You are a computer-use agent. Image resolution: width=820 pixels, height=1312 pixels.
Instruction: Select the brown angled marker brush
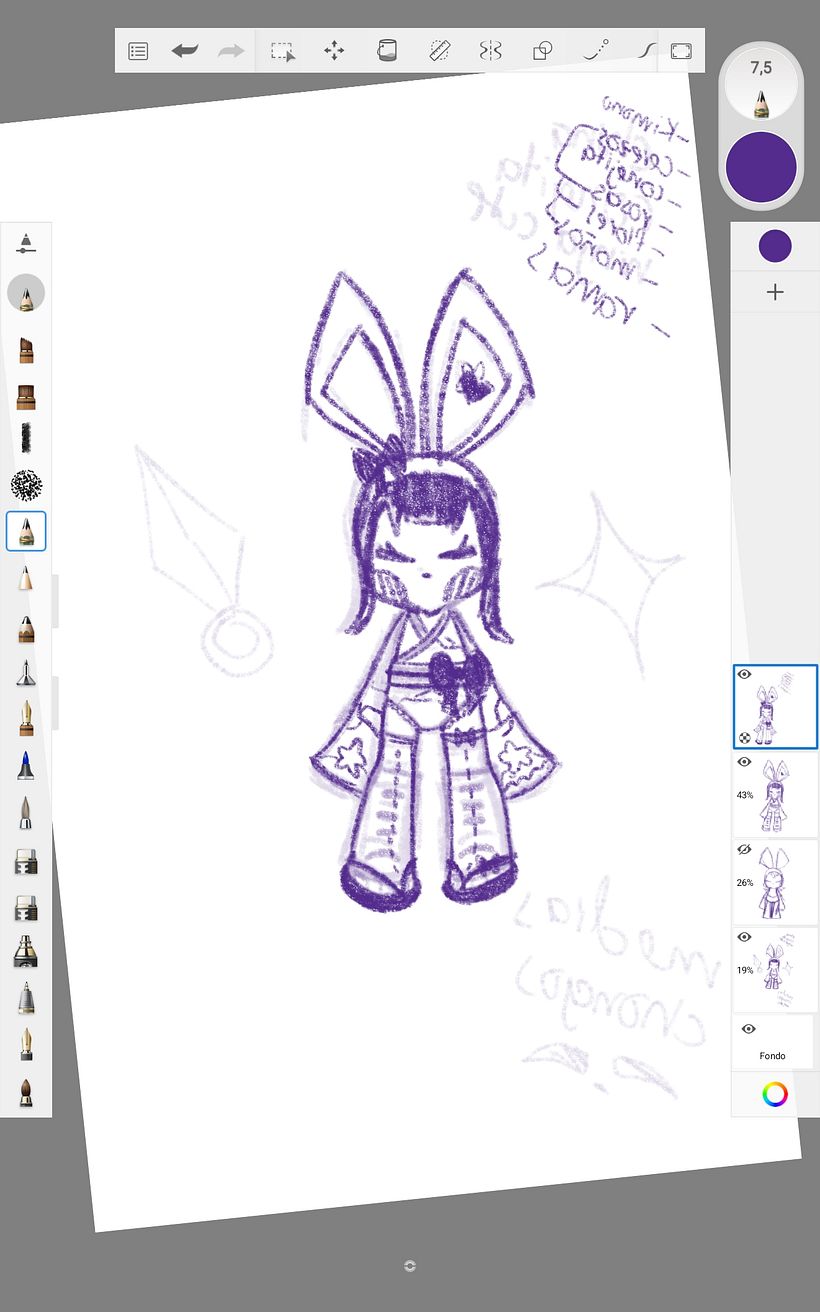(x=26, y=350)
